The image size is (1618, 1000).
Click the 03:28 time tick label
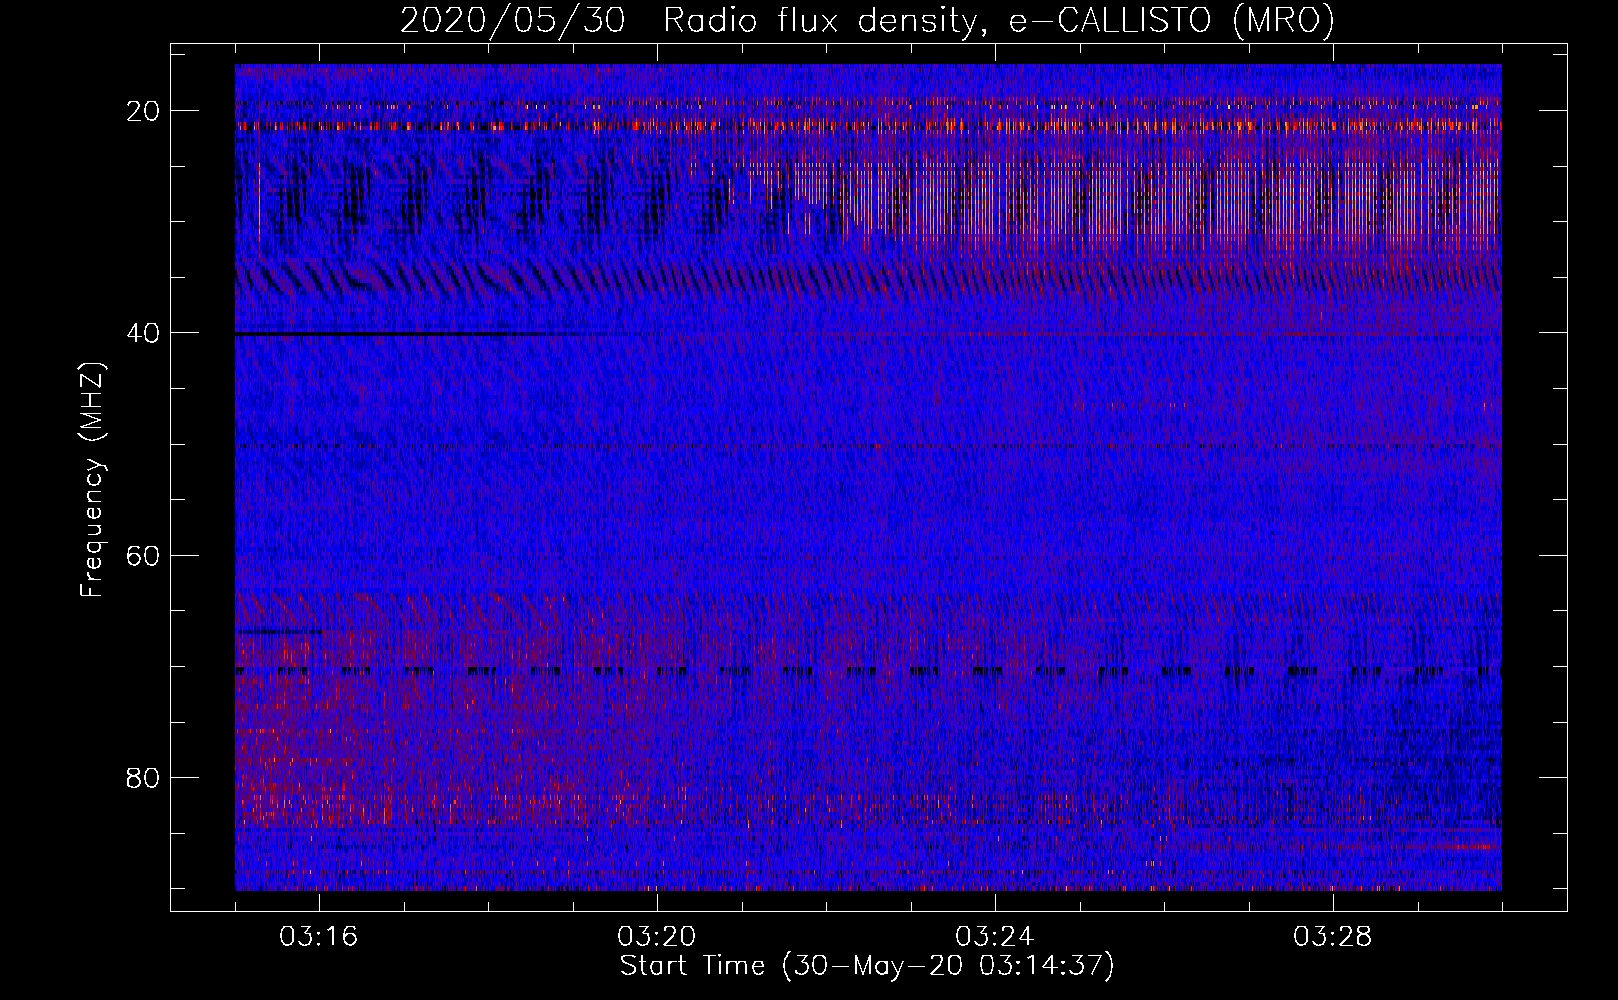coord(1333,937)
